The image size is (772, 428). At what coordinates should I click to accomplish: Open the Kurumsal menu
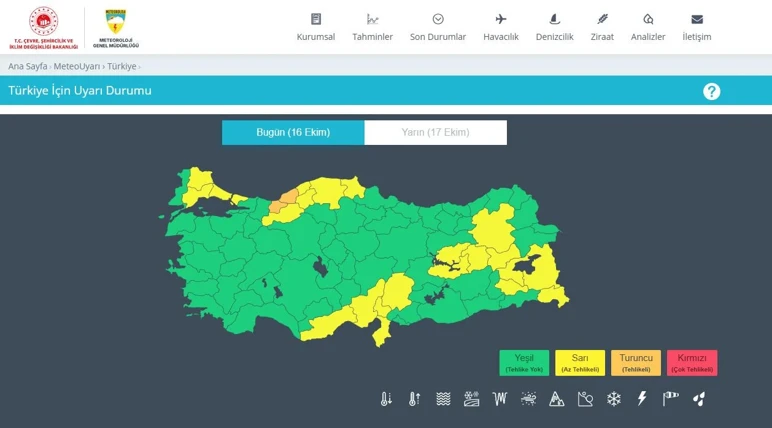[316, 28]
